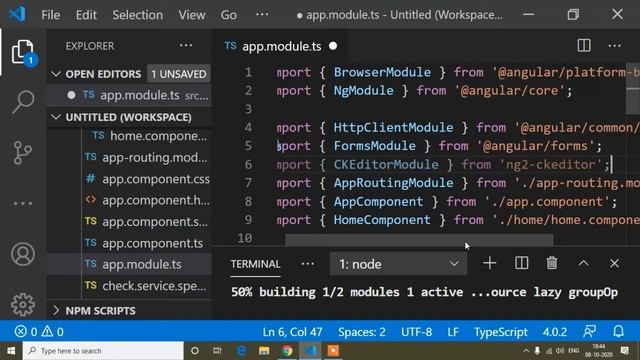Show hidden system tray icons
640x360 pixels.
coord(526,351)
